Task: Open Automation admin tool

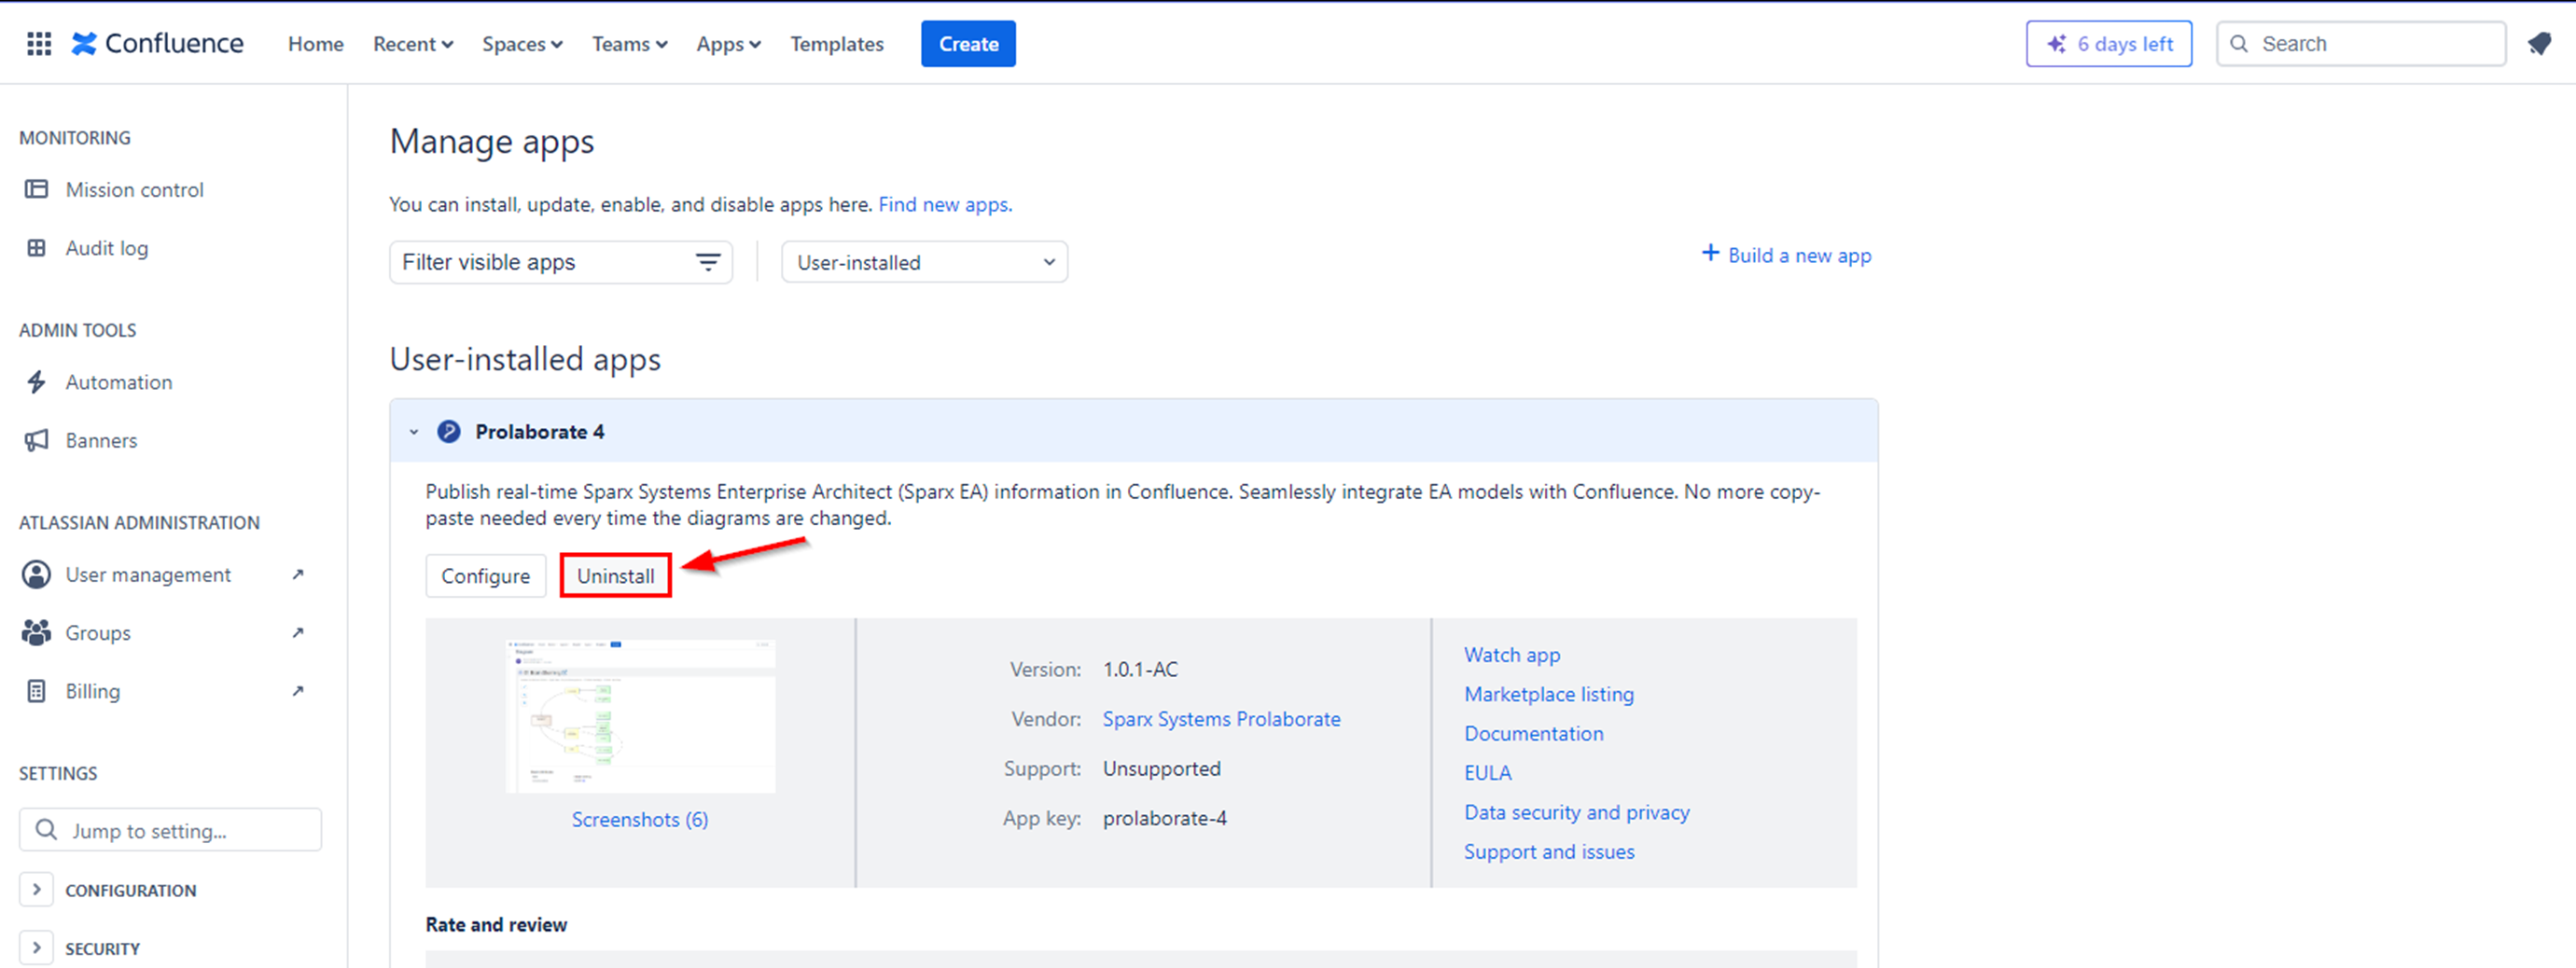Action: coord(119,382)
